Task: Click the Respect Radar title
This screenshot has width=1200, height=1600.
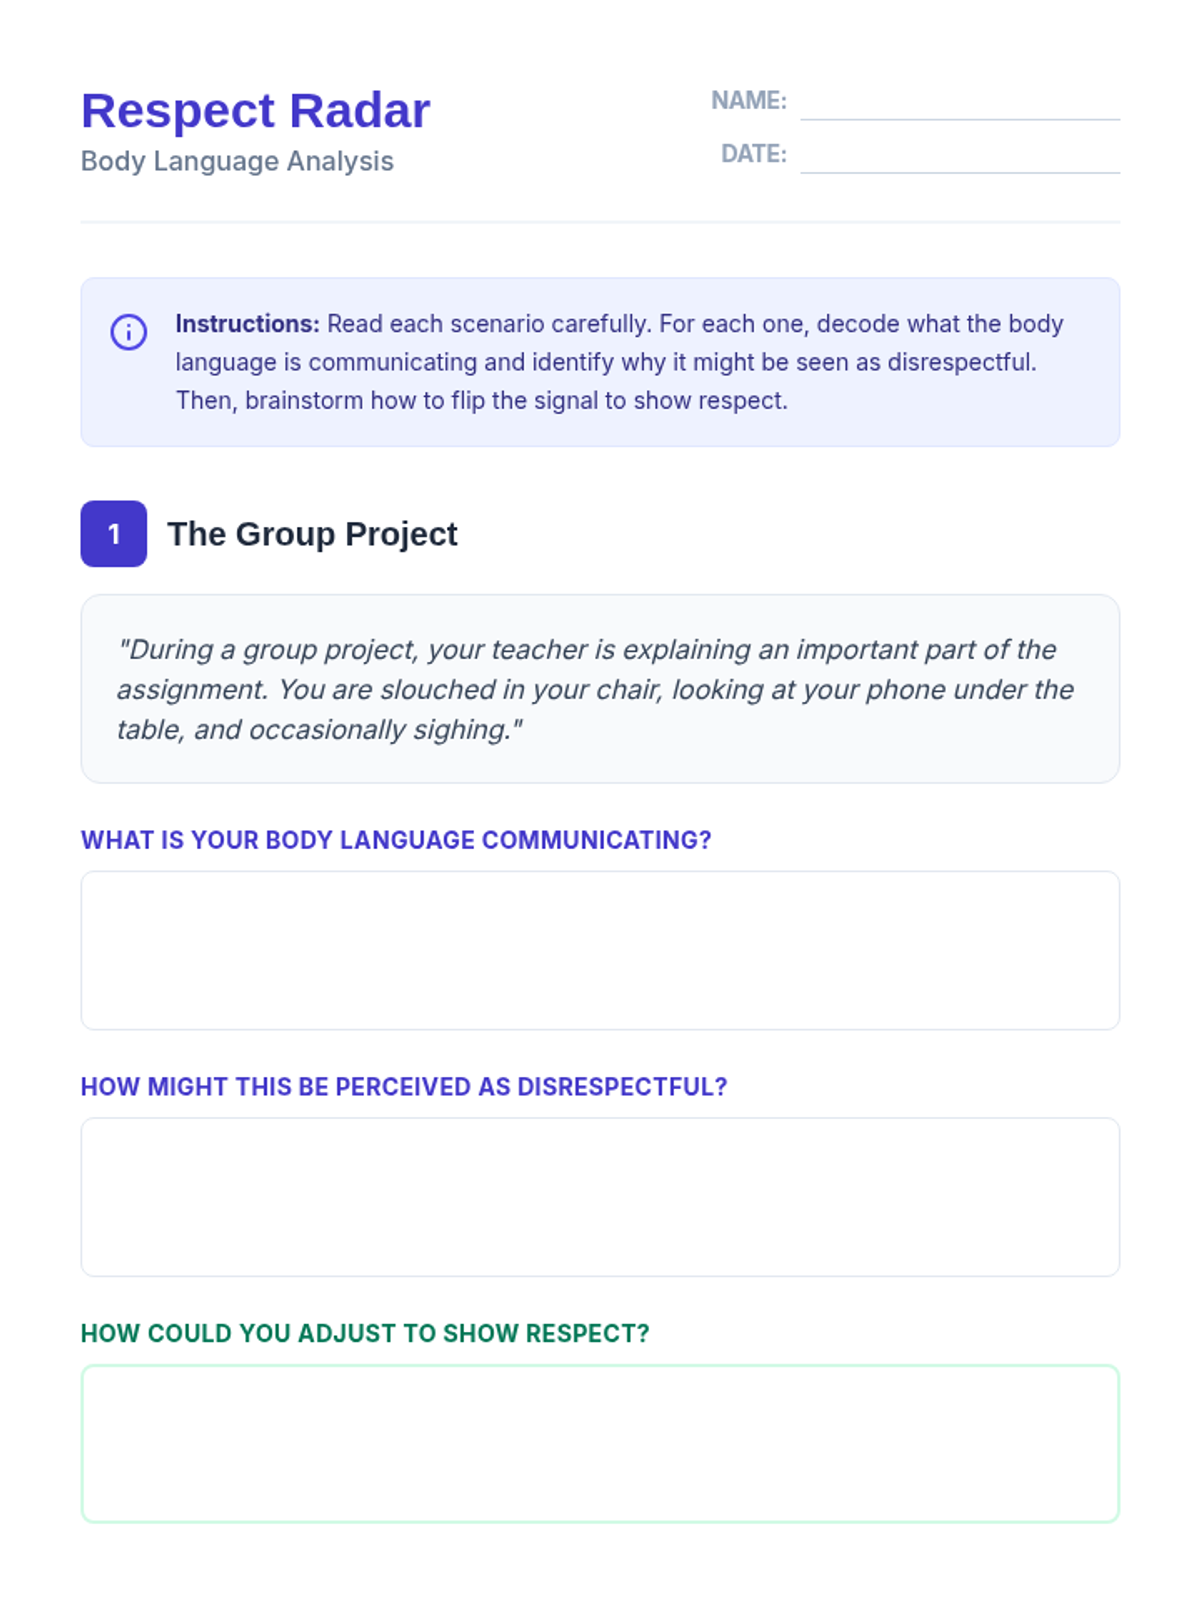Action: click(x=255, y=110)
